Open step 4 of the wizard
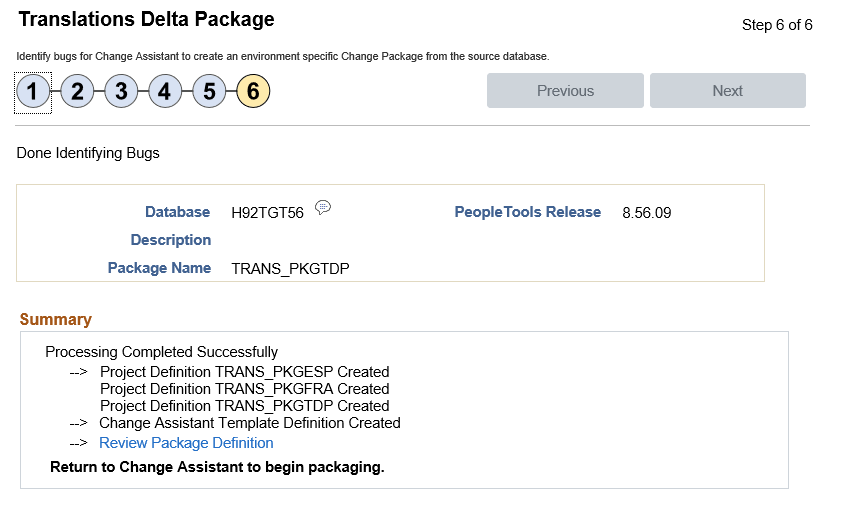Screen dimensions: 844x508 pyautogui.click(x=165, y=91)
